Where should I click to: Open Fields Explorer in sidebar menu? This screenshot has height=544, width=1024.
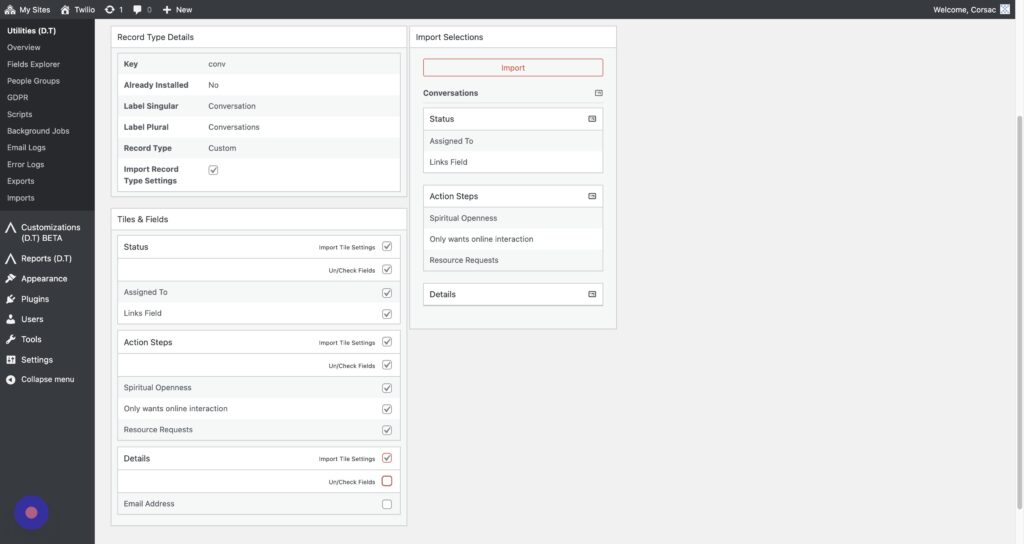click(33, 64)
